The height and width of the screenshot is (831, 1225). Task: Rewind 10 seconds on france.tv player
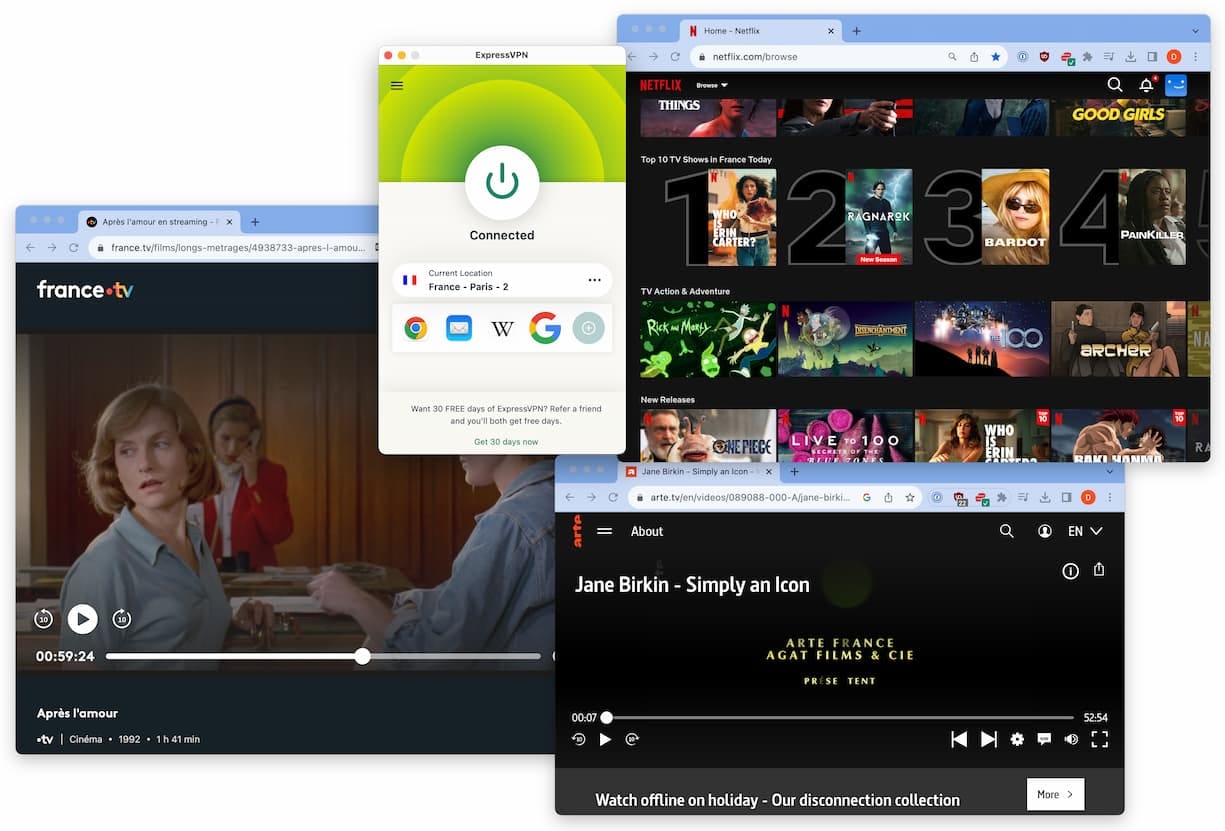[x=43, y=619]
